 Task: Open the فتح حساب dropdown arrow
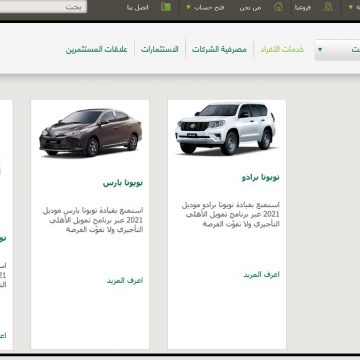(x=188, y=7)
